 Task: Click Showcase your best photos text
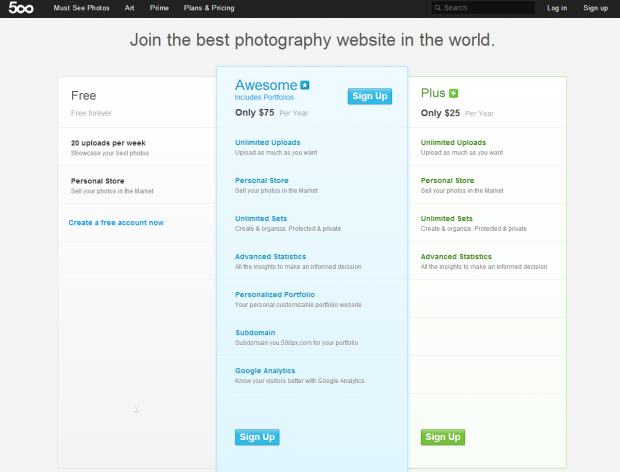pos(110,153)
